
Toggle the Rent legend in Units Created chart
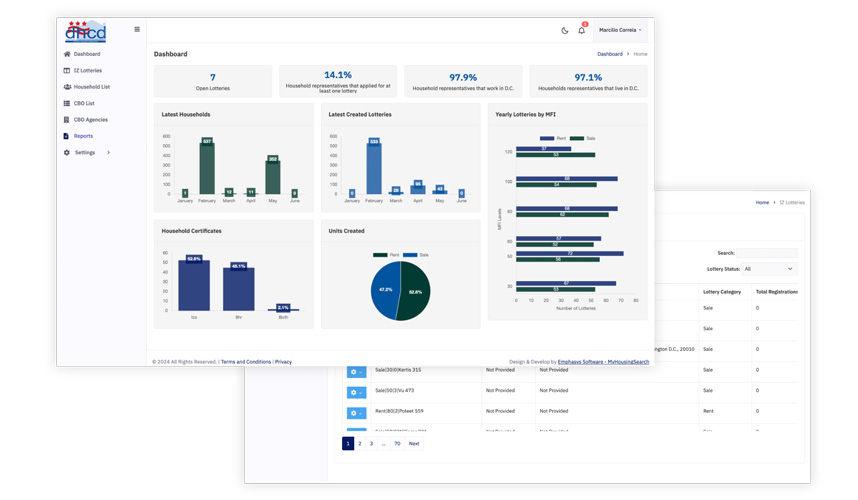[x=381, y=255]
